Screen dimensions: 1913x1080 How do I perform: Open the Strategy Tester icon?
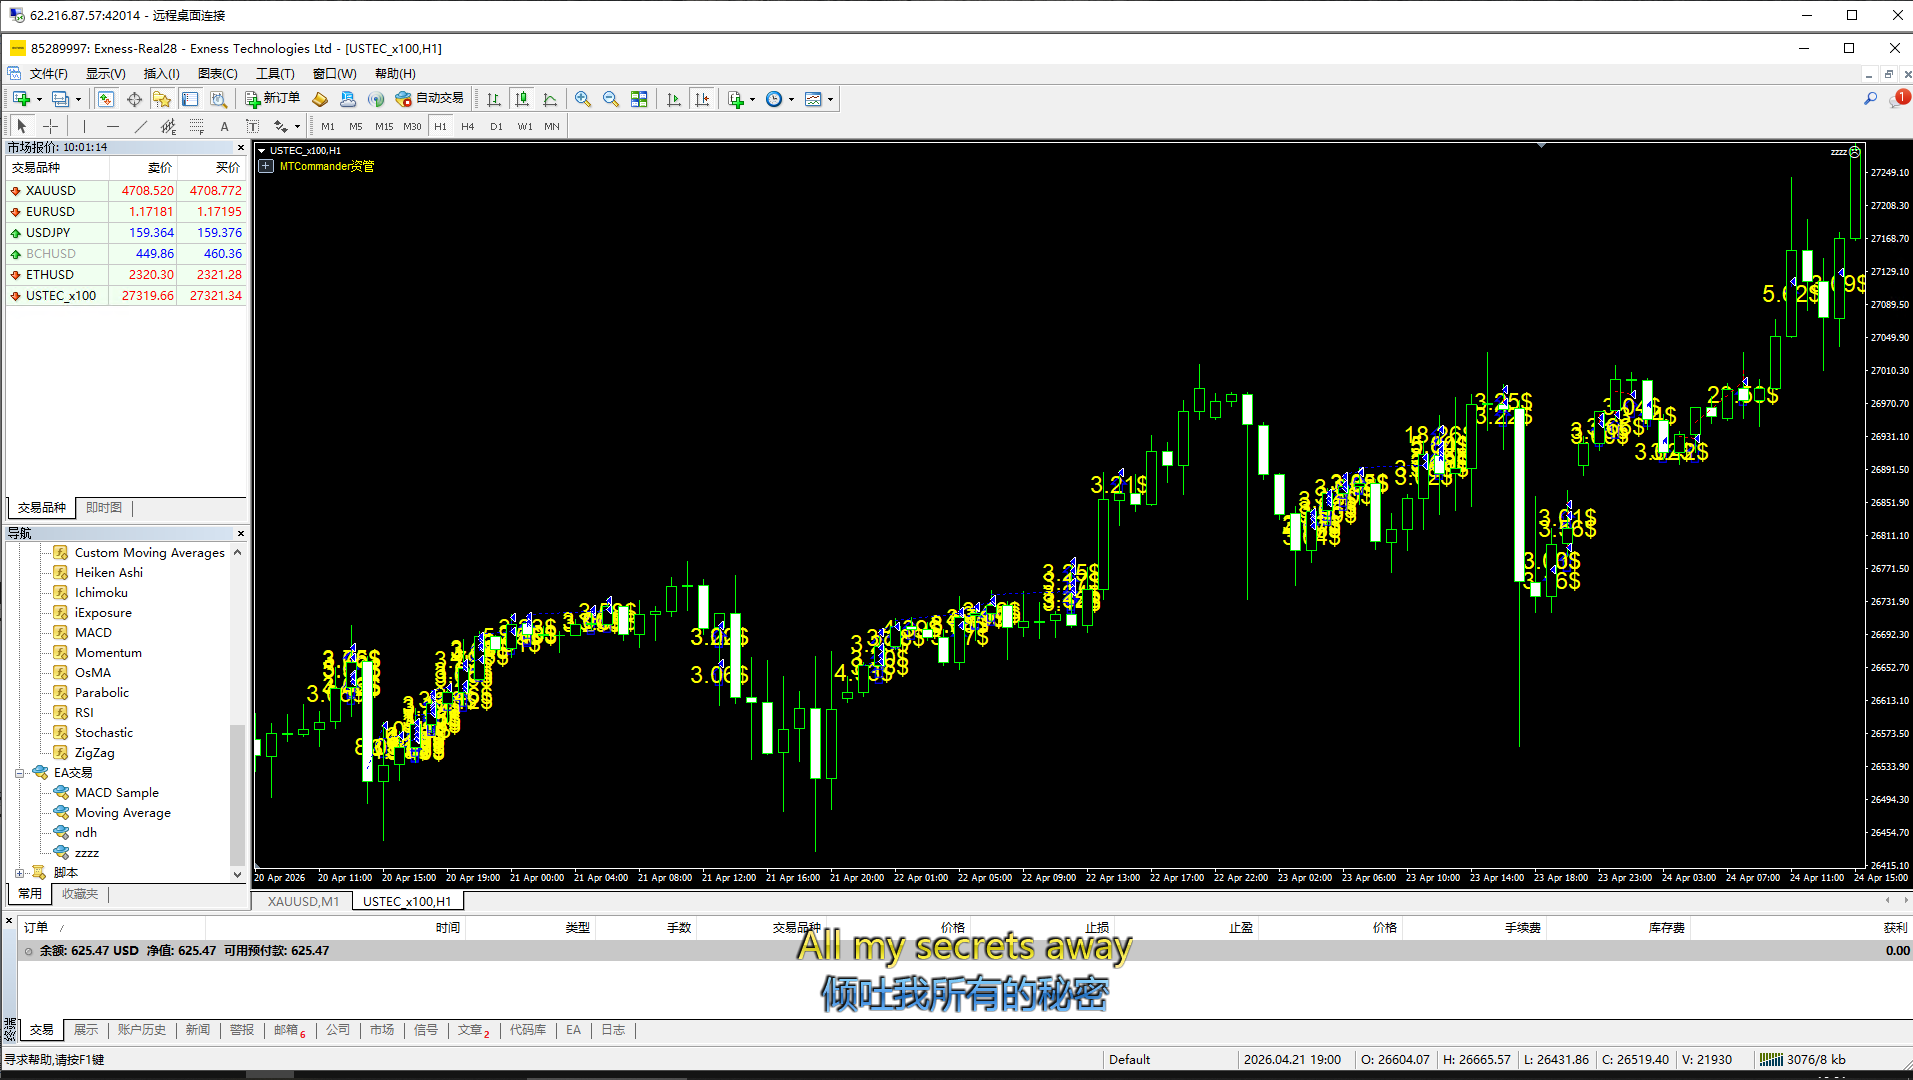(218, 99)
